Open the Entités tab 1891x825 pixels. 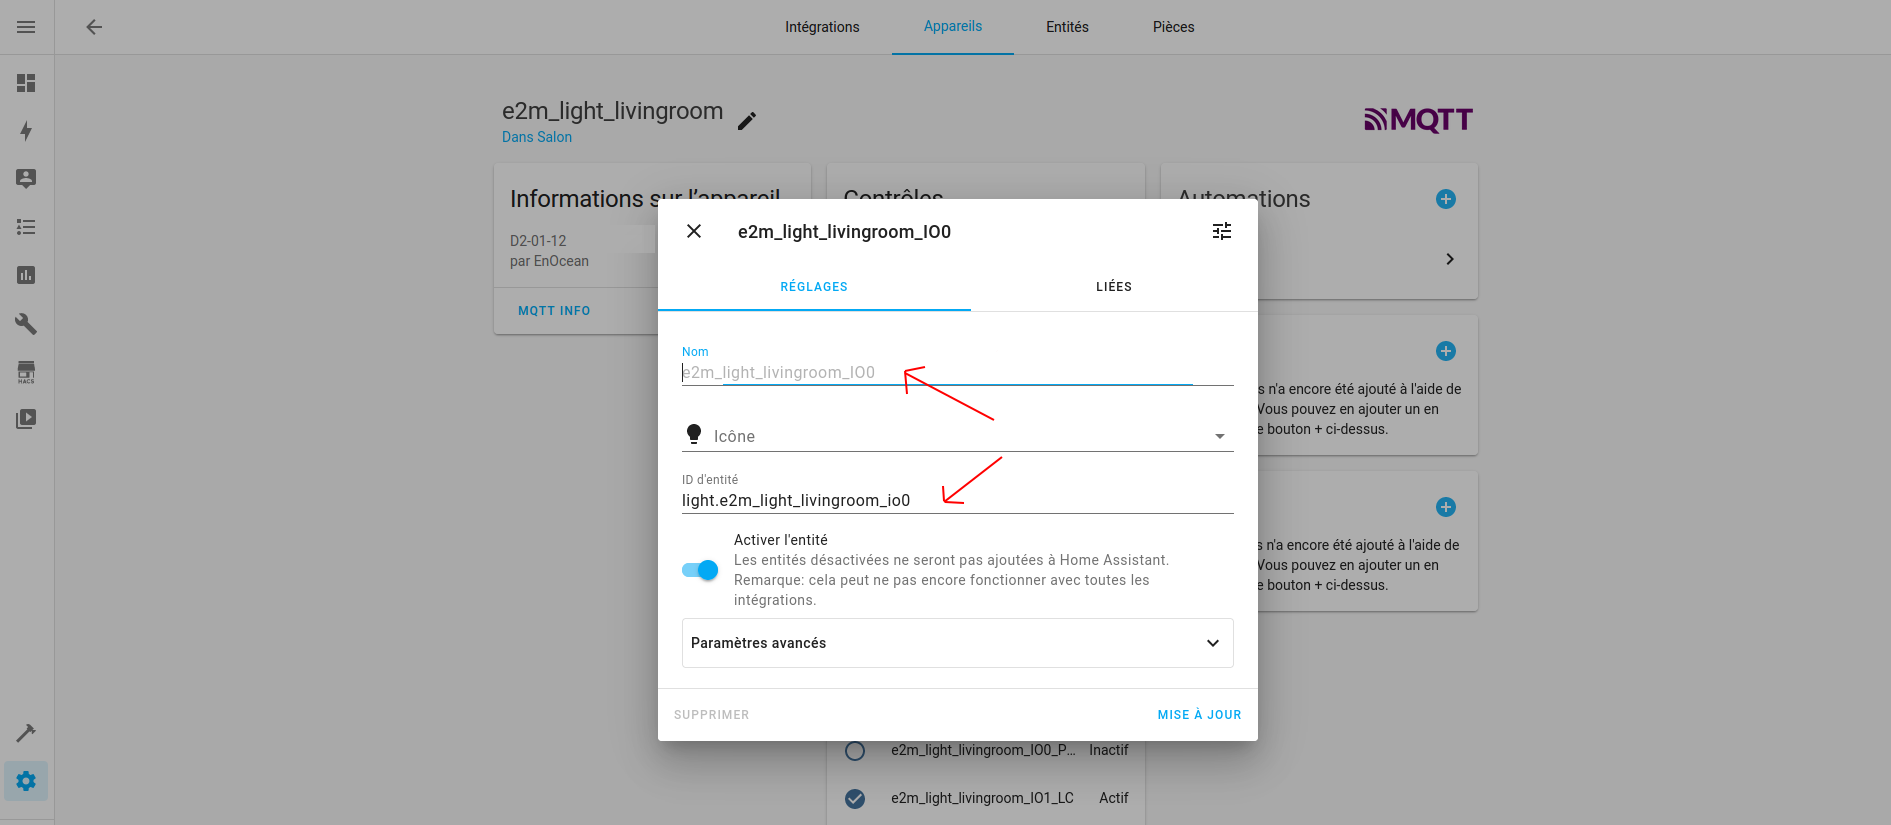[x=1067, y=27]
